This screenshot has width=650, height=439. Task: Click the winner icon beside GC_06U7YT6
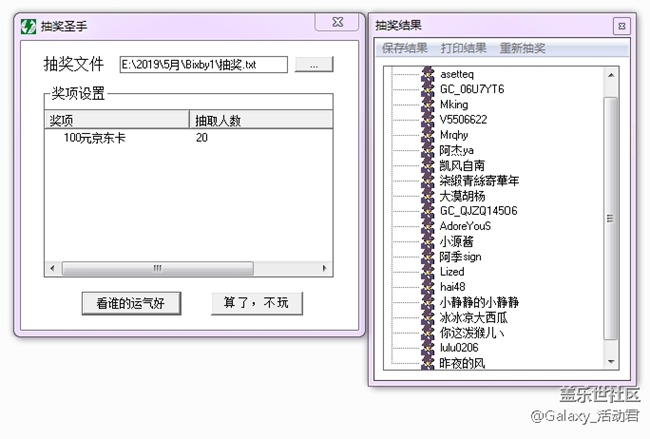(428, 89)
